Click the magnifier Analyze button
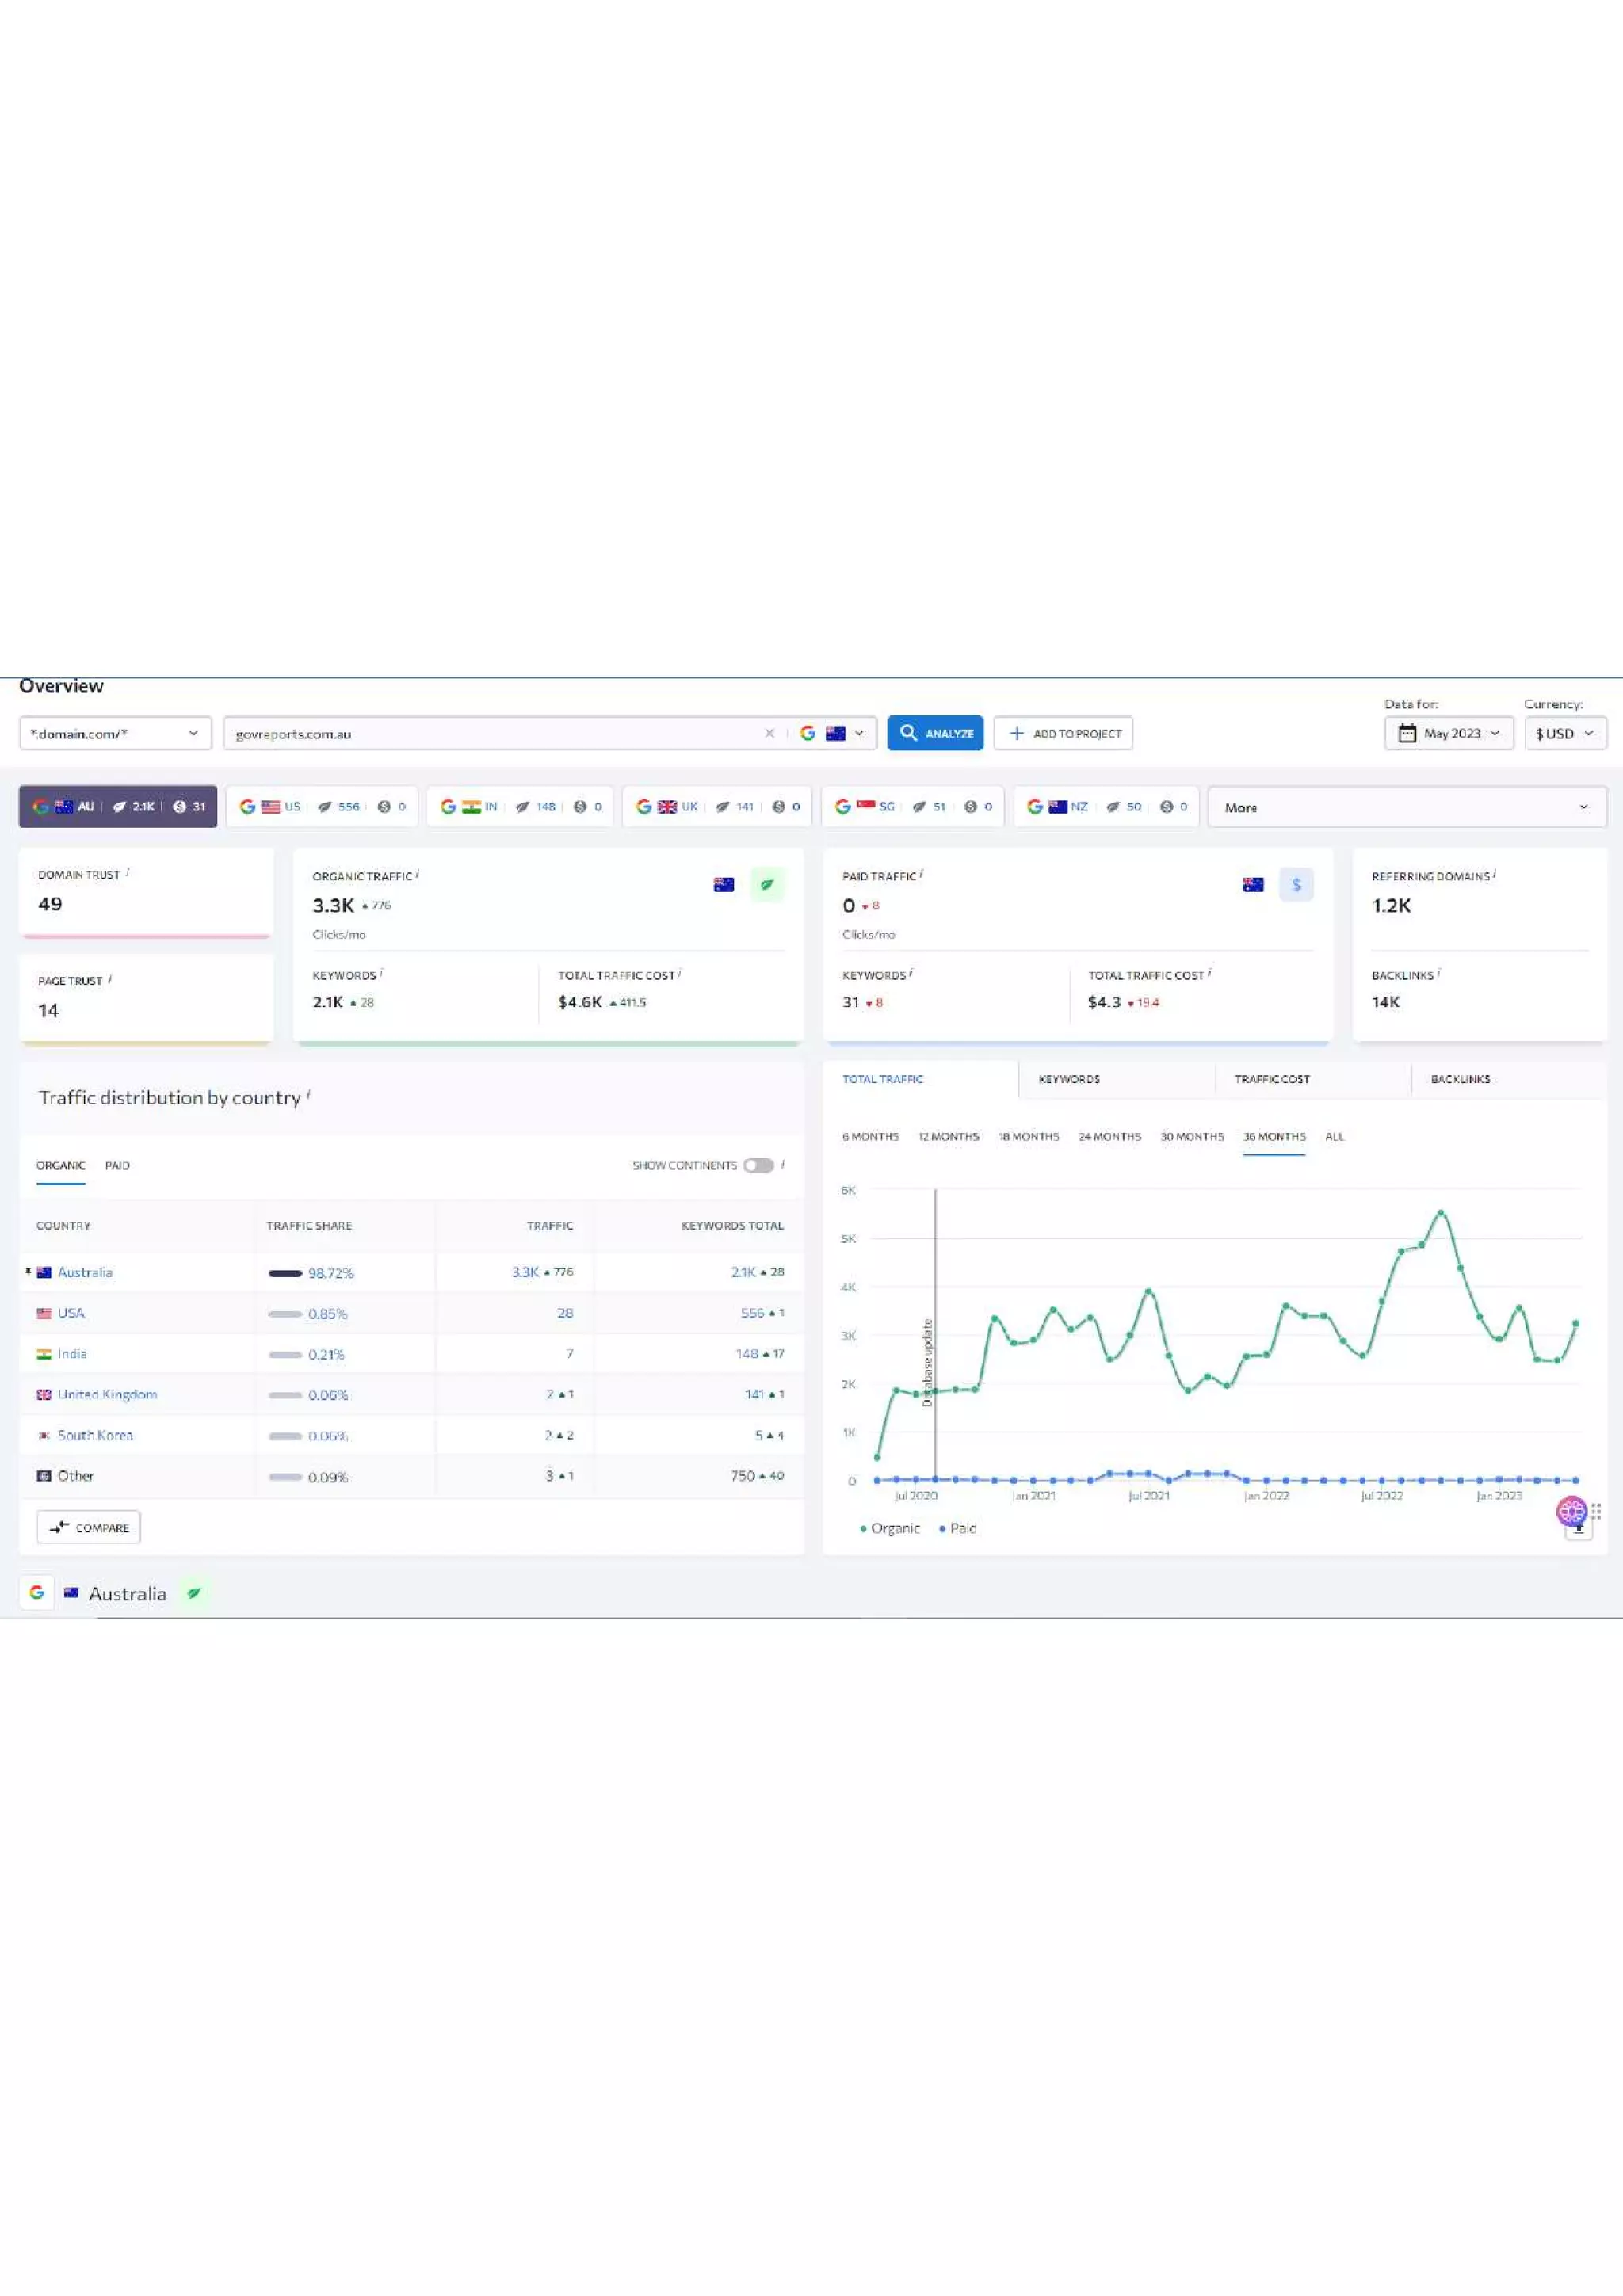 pos(934,733)
